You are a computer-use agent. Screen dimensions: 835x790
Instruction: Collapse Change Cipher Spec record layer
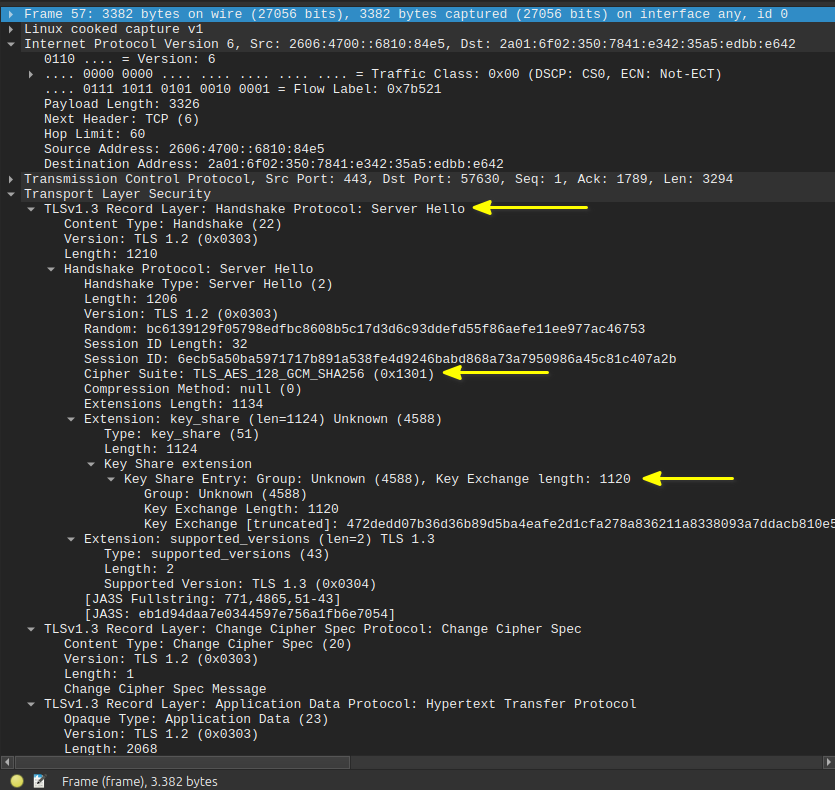coord(31,629)
